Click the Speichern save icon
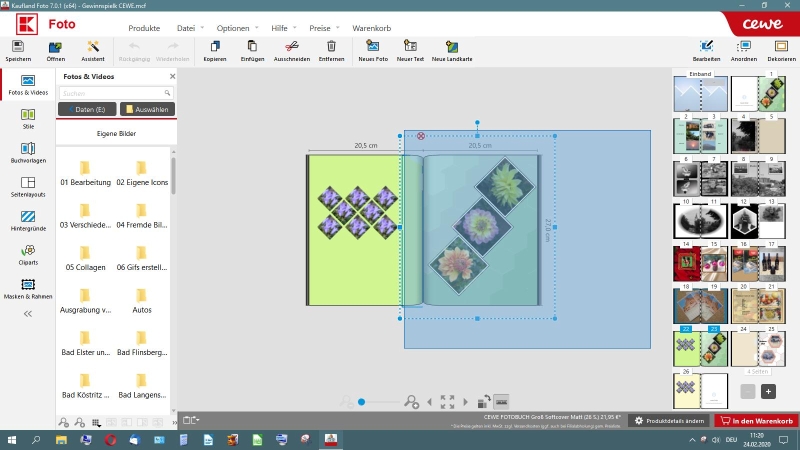Viewport: 800px width, 450px height. click(17, 46)
